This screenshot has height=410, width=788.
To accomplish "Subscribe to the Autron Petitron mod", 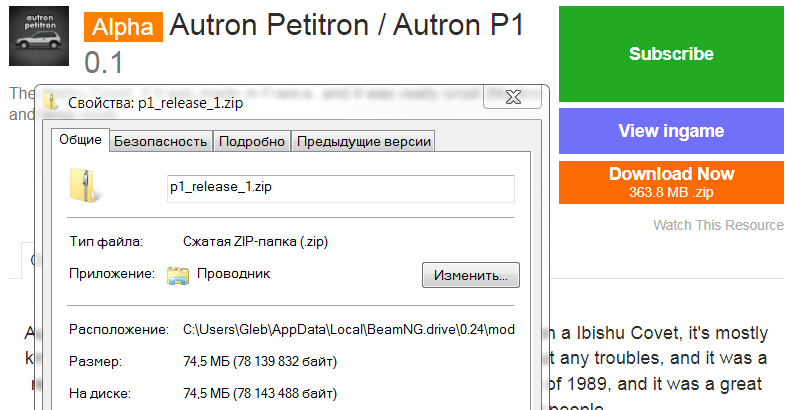I will pyautogui.click(x=671, y=54).
